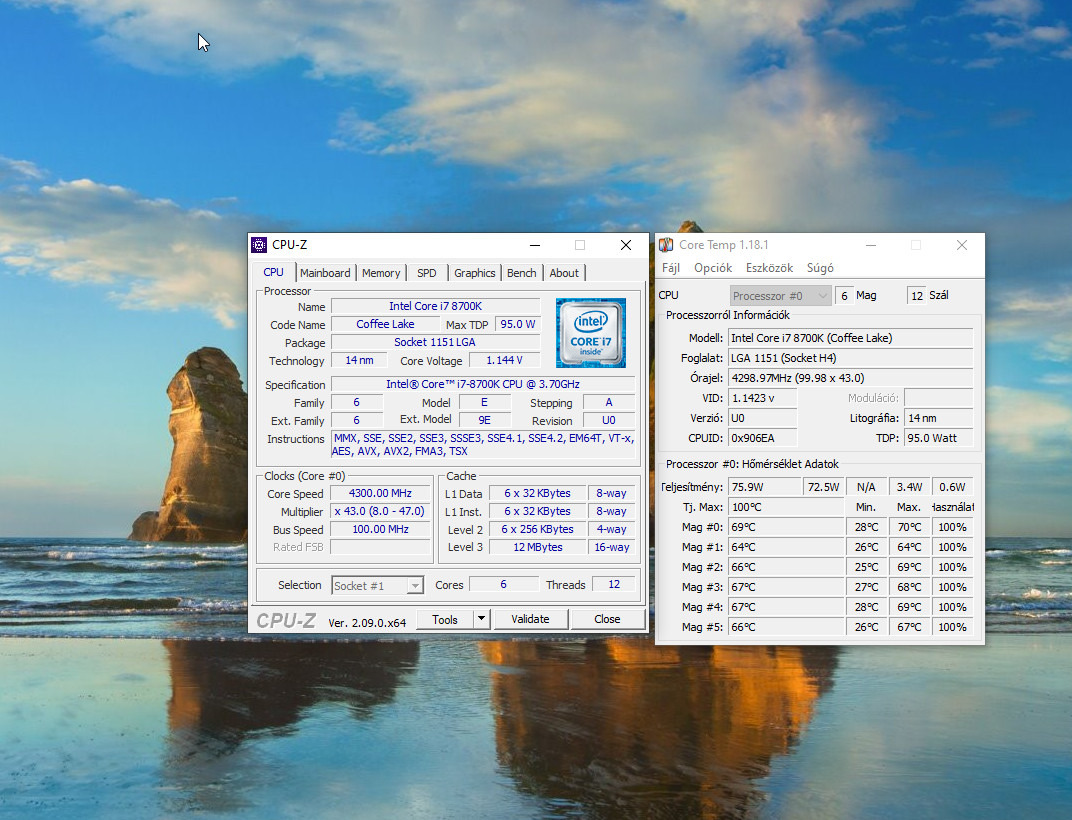The width and height of the screenshot is (1072, 820).
Task: Click the Core Temp title bar icon
Action: point(666,245)
